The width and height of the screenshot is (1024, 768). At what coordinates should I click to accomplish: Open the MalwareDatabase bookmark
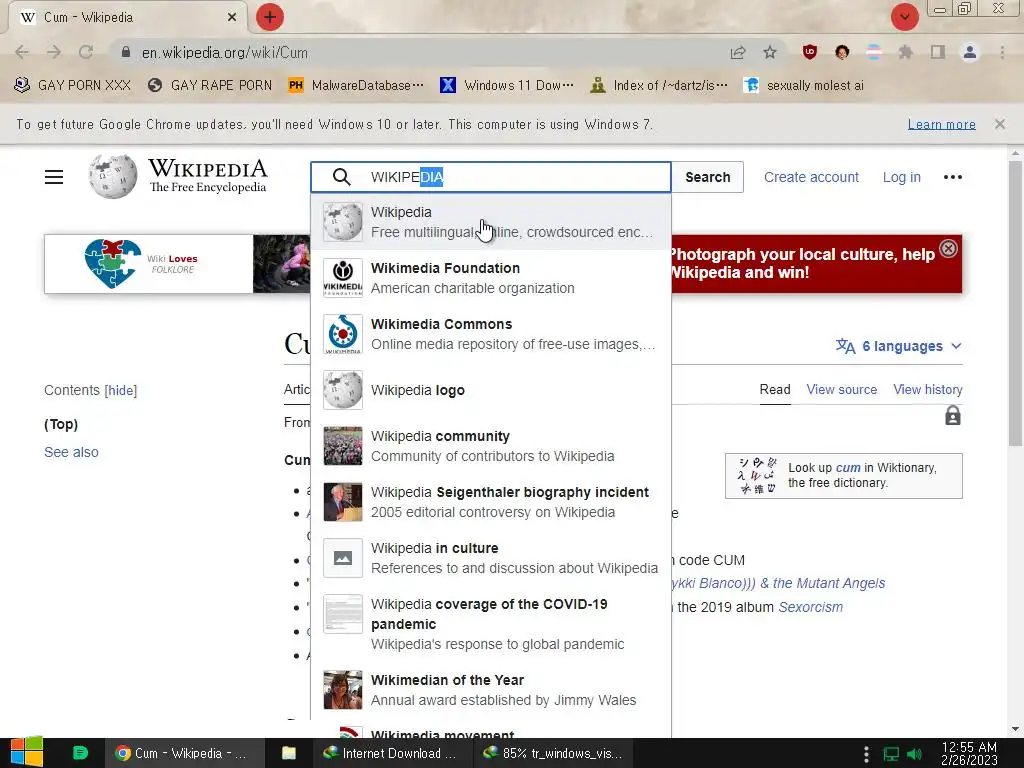pyautogui.click(x=356, y=85)
